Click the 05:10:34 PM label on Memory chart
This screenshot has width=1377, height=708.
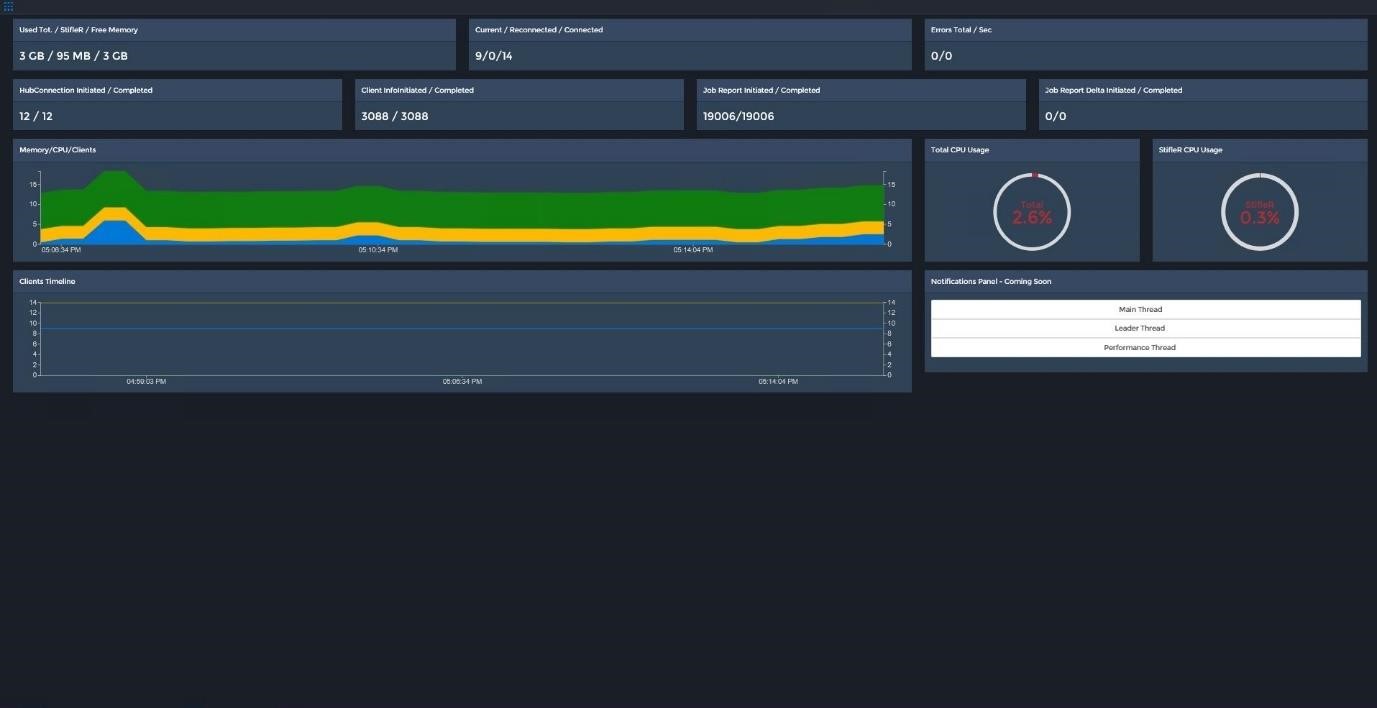click(x=378, y=250)
